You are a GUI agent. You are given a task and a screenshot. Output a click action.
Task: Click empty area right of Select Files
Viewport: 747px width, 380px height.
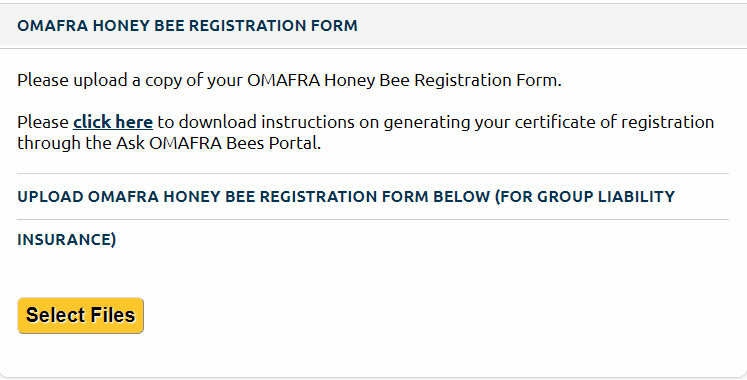(429, 315)
